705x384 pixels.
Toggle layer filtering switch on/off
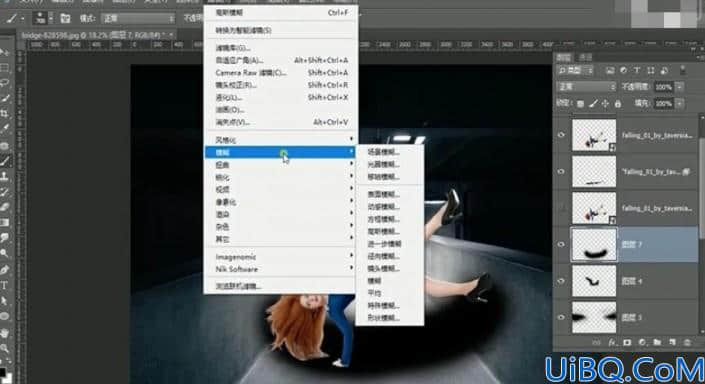click(683, 70)
